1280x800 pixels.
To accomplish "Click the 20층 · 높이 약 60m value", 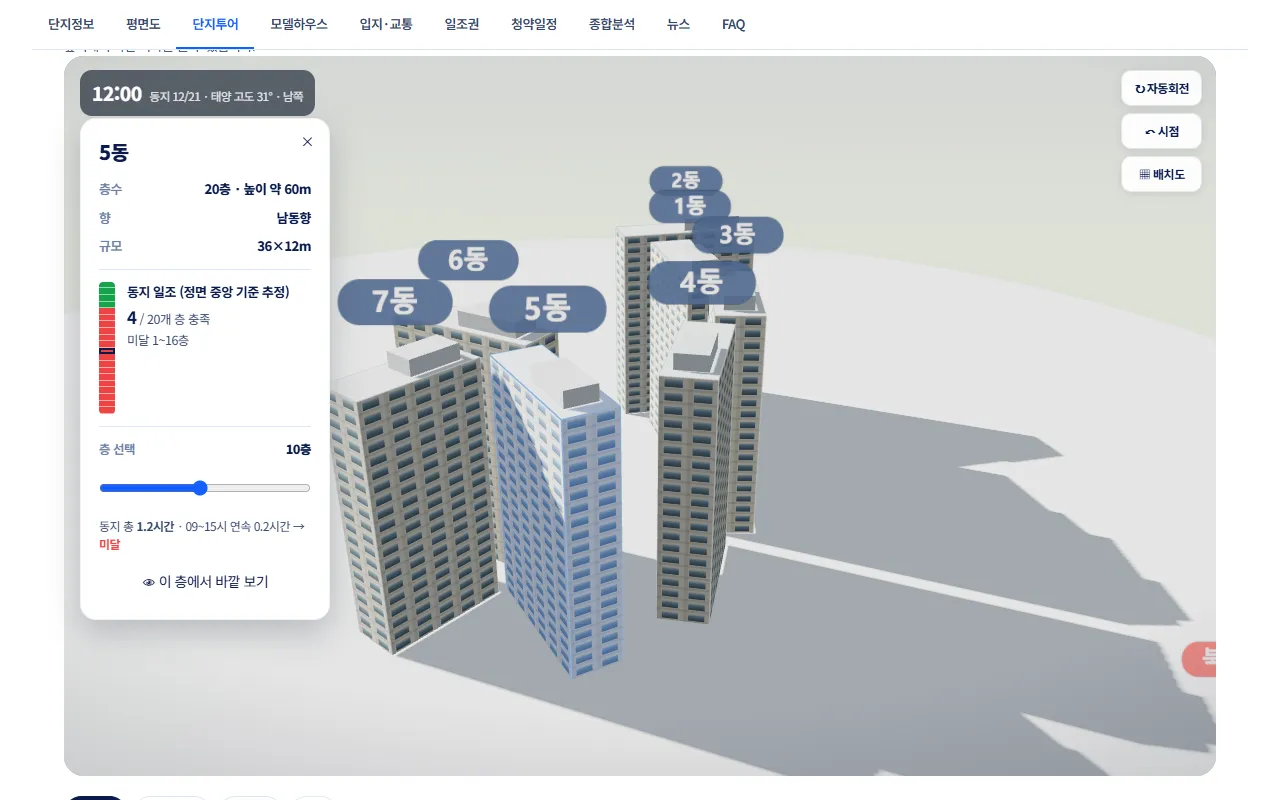I will [x=258, y=189].
